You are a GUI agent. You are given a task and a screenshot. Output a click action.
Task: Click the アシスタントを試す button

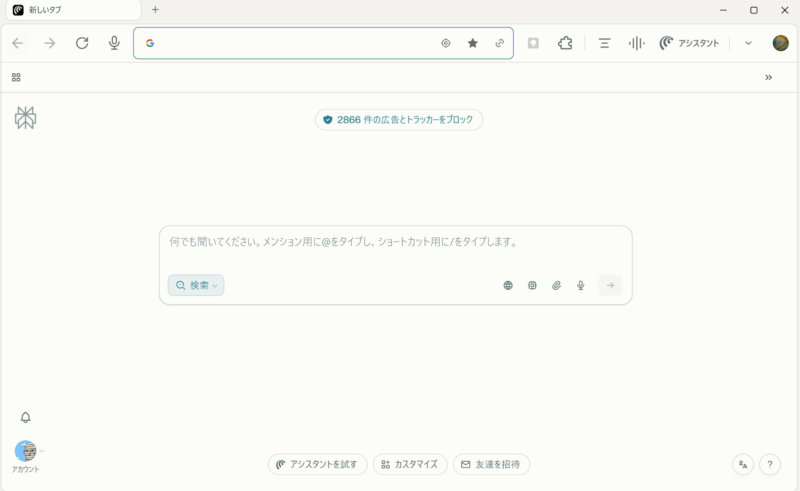click(x=317, y=464)
